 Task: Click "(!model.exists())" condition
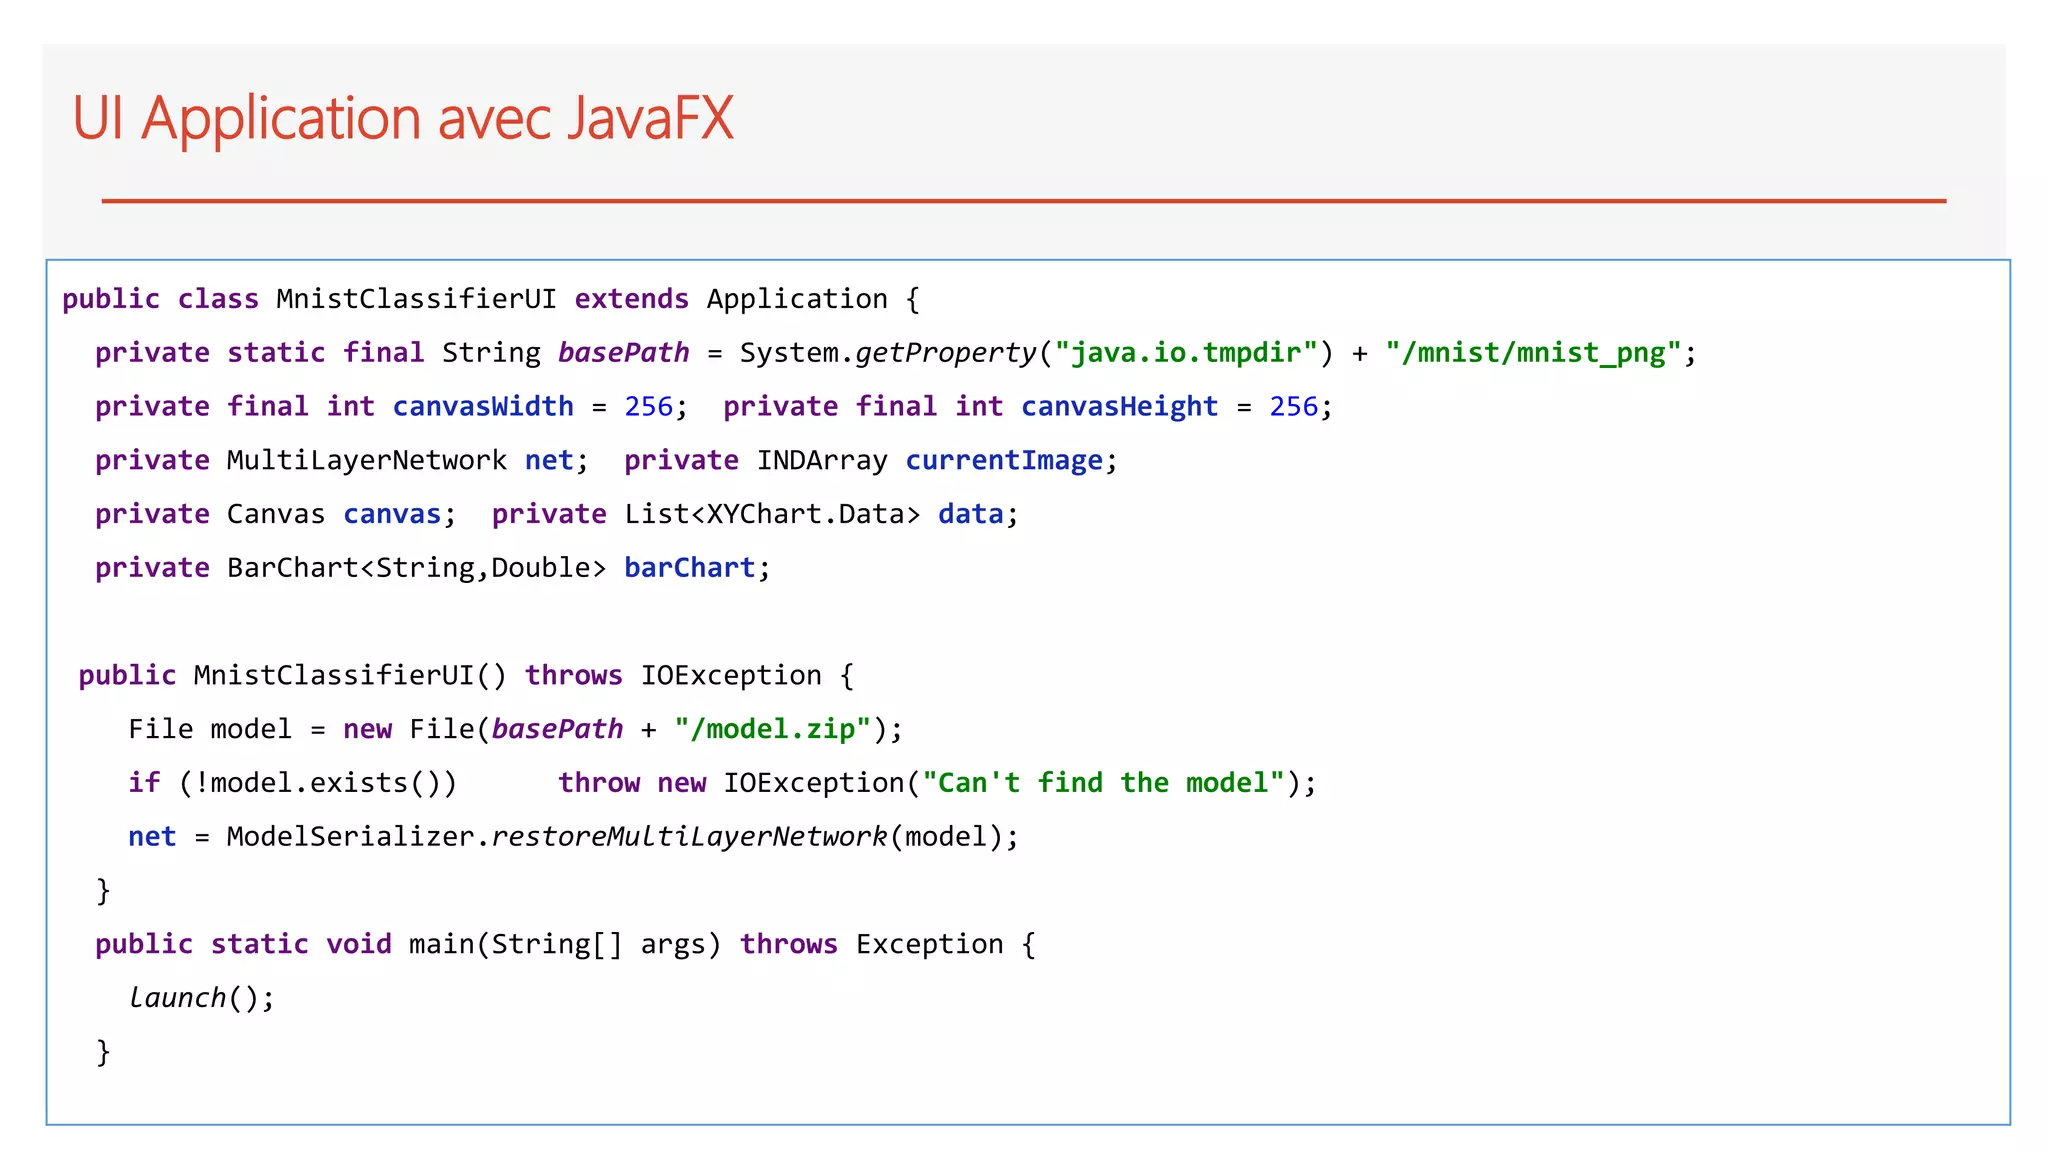[x=318, y=783]
